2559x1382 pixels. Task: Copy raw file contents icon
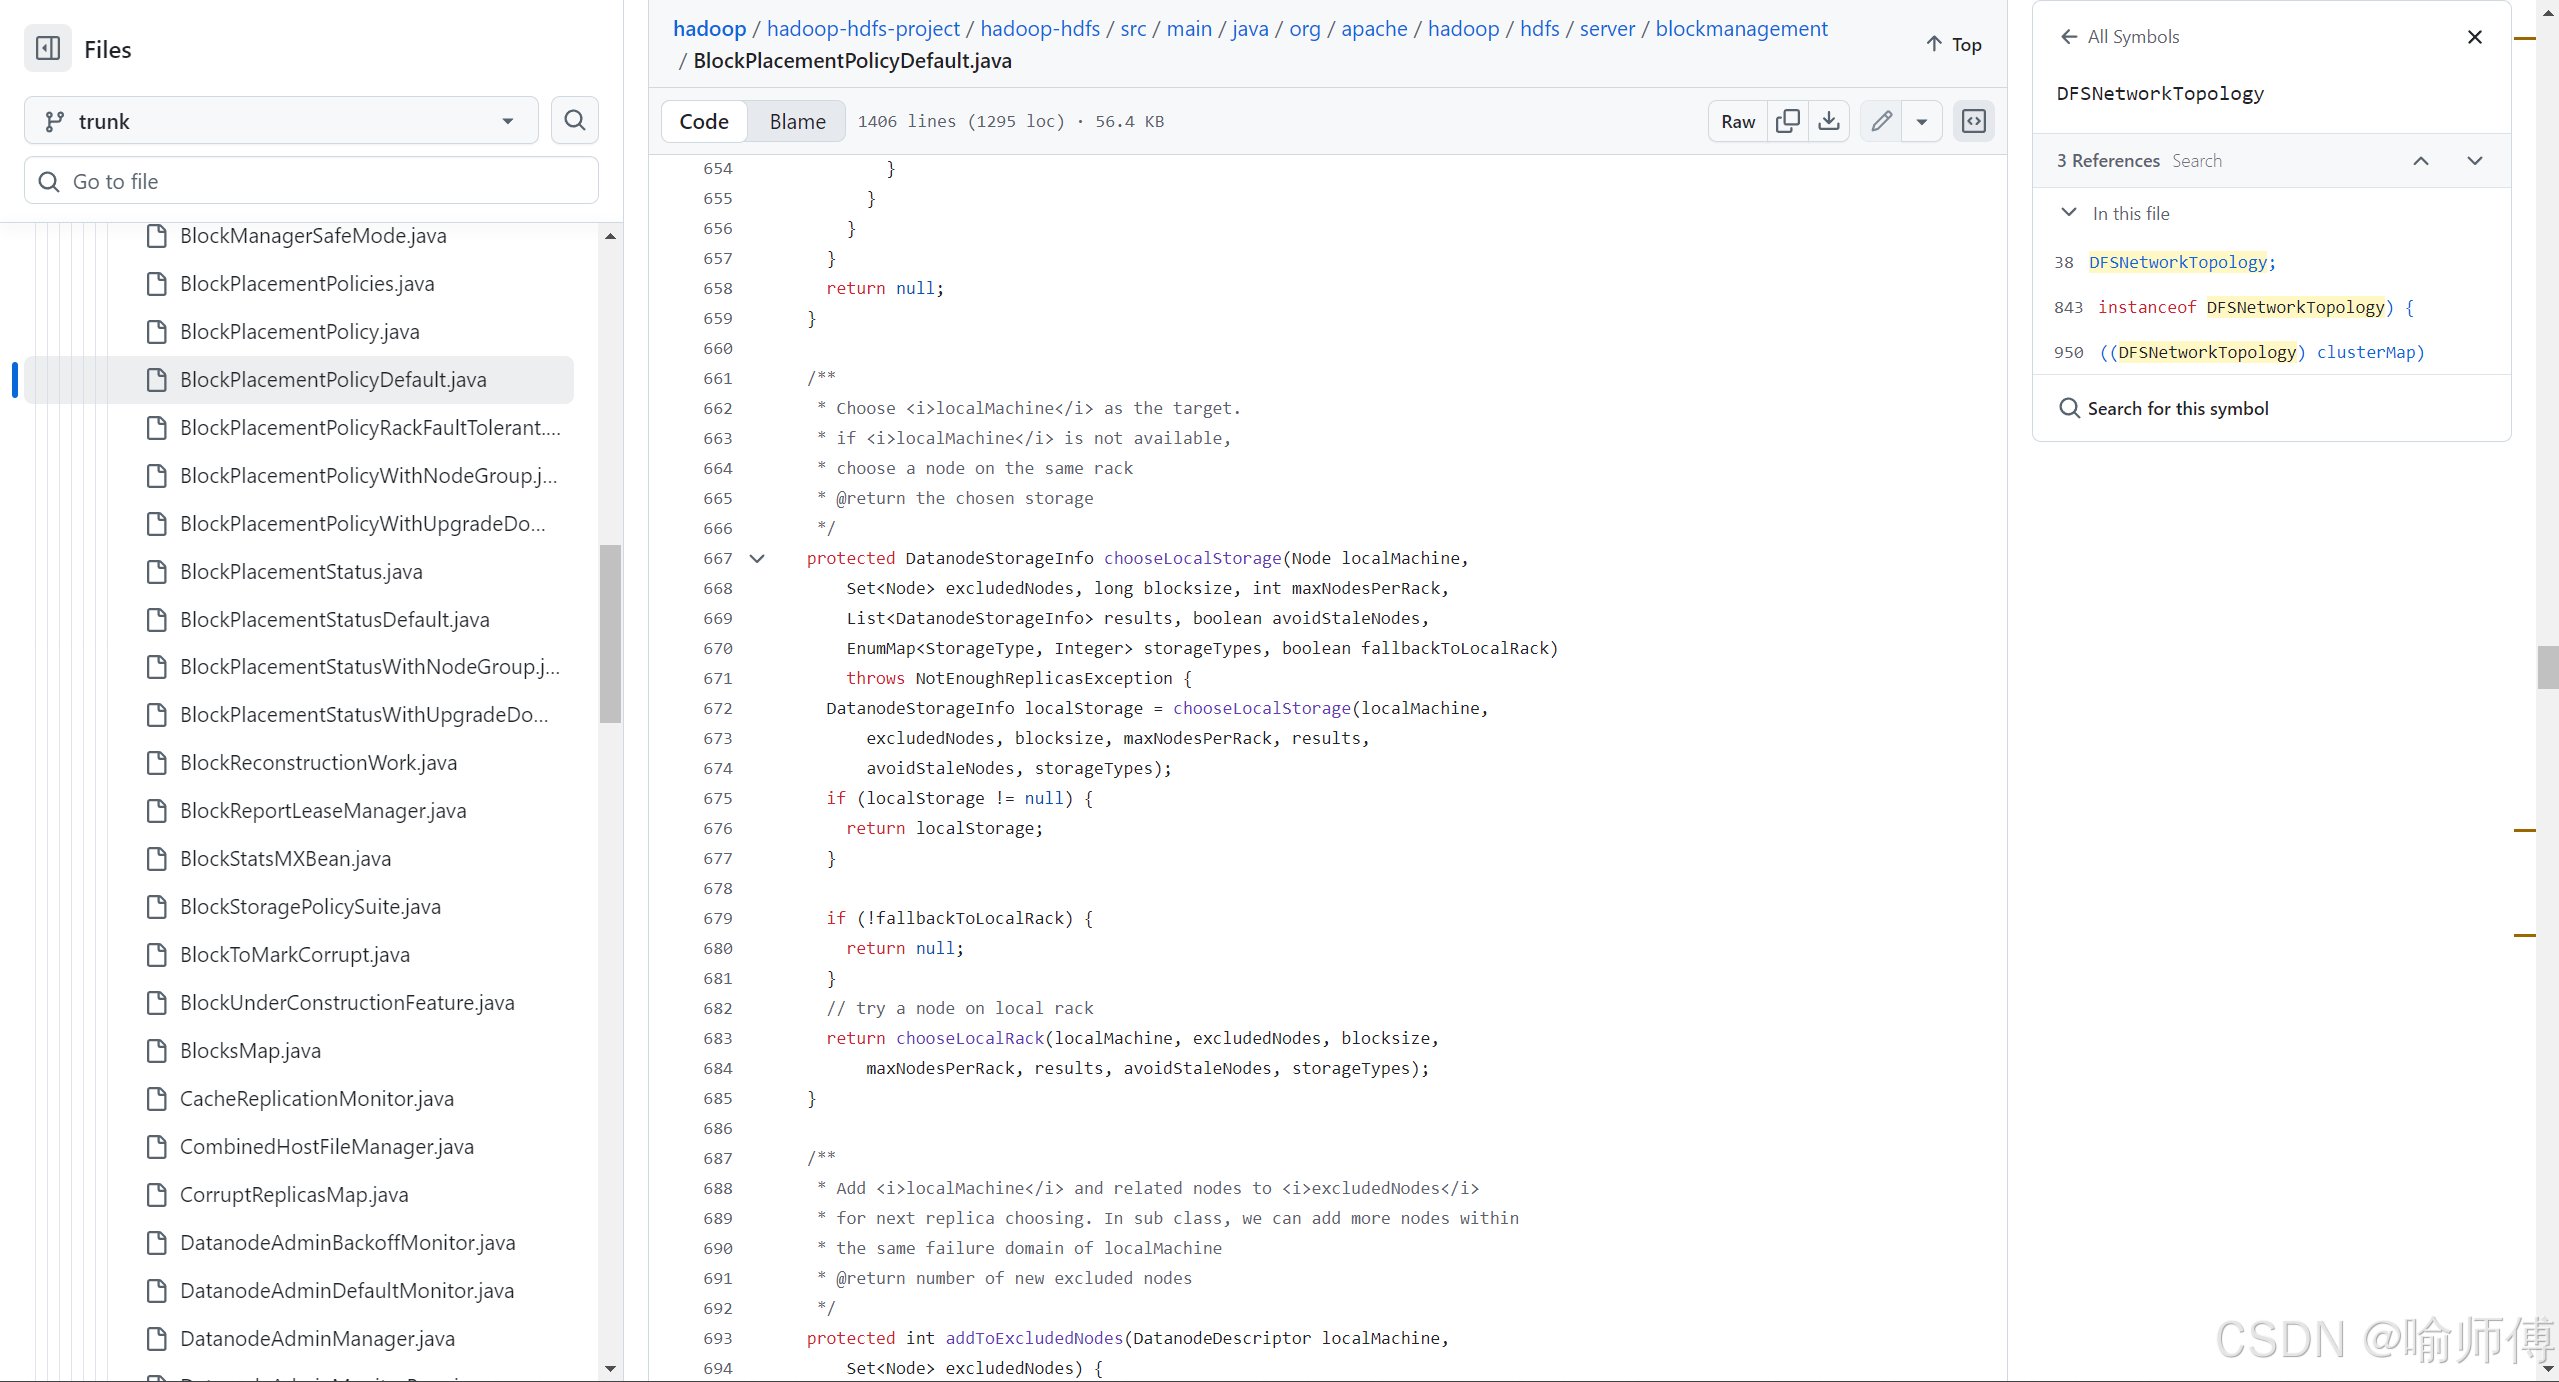pyautogui.click(x=1788, y=121)
